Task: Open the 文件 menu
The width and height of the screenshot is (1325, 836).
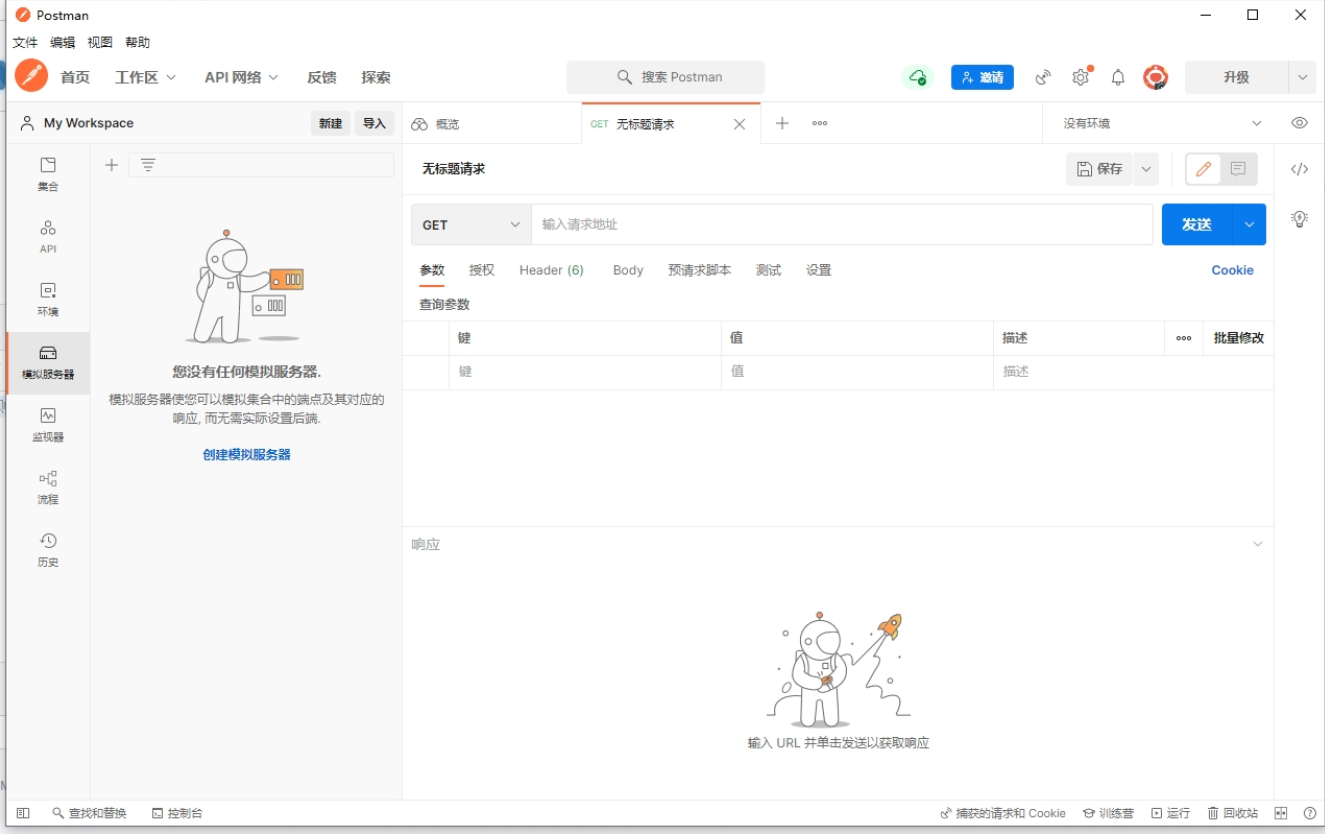Action: coord(25,42)
